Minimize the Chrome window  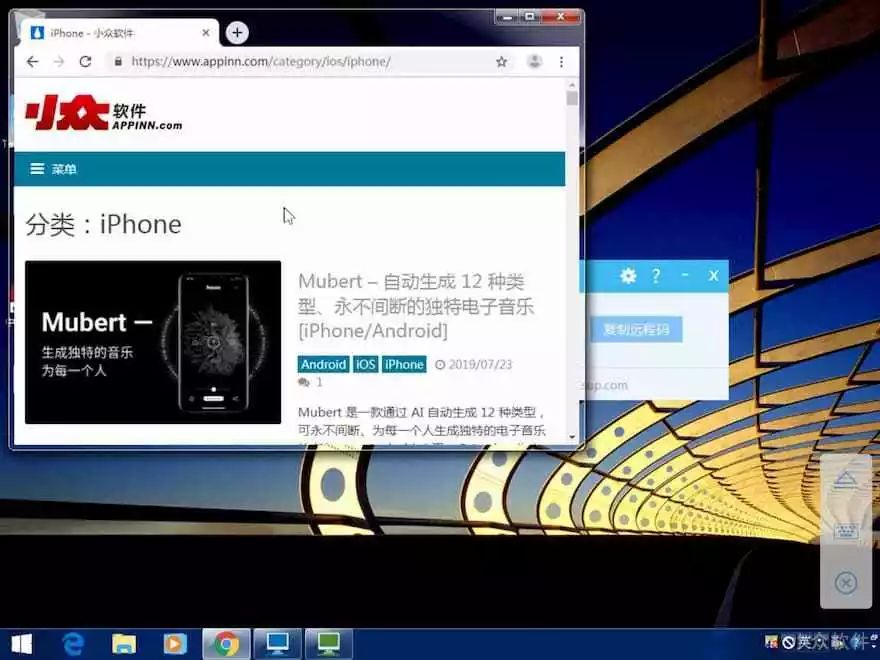(x=507, y=17)
